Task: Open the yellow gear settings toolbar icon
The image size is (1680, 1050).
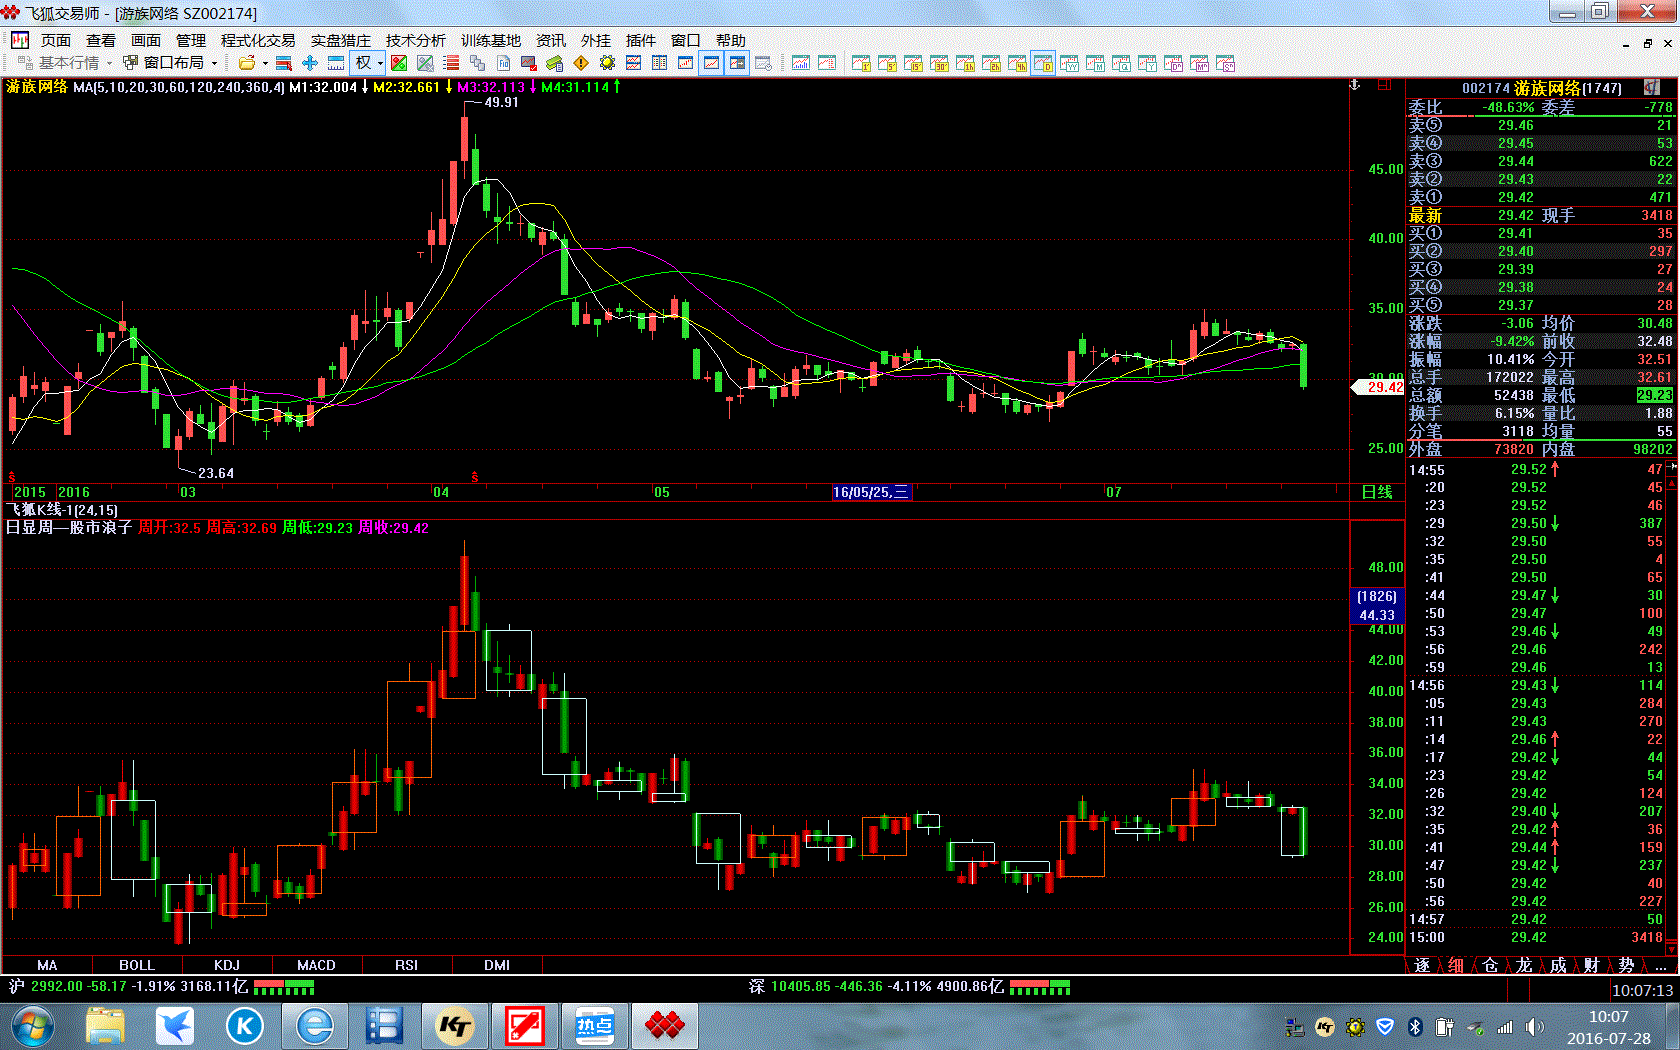Action: pos(607,63)
